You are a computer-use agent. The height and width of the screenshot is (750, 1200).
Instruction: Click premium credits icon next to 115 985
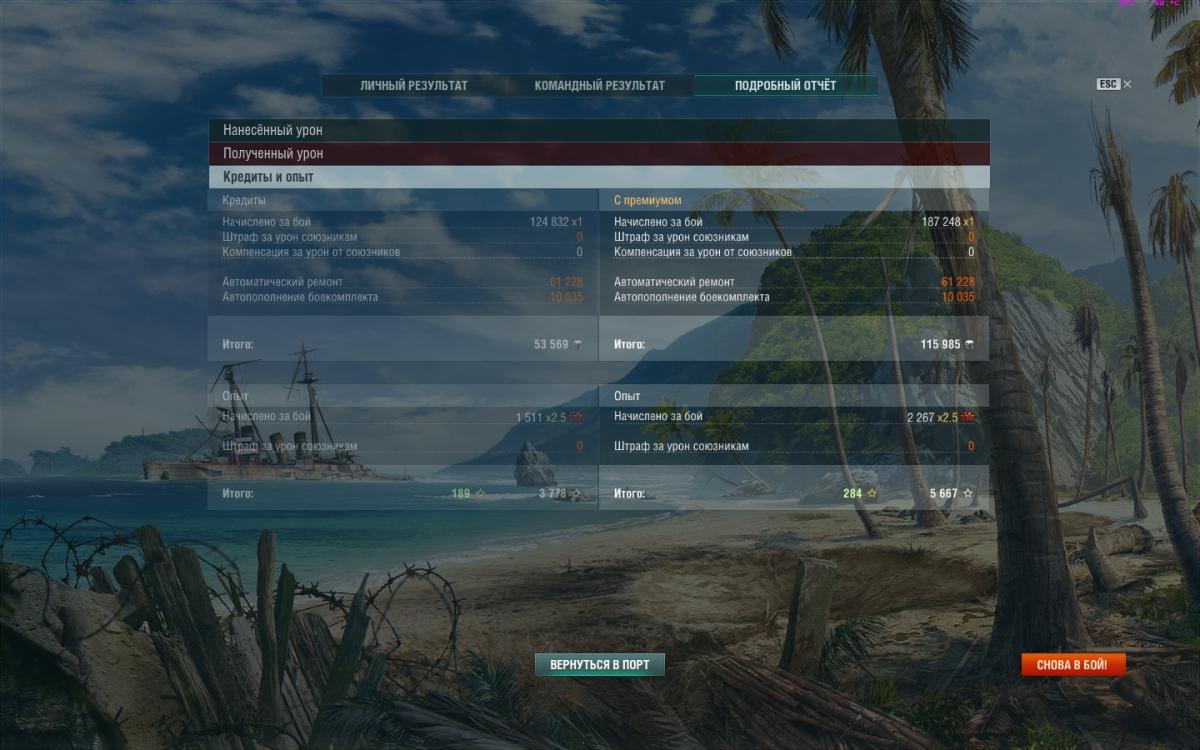pos(969,344)
